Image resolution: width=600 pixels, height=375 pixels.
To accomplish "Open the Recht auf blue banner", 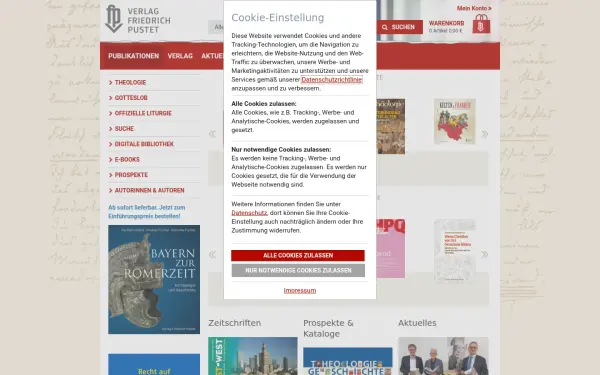I will 154,364.
